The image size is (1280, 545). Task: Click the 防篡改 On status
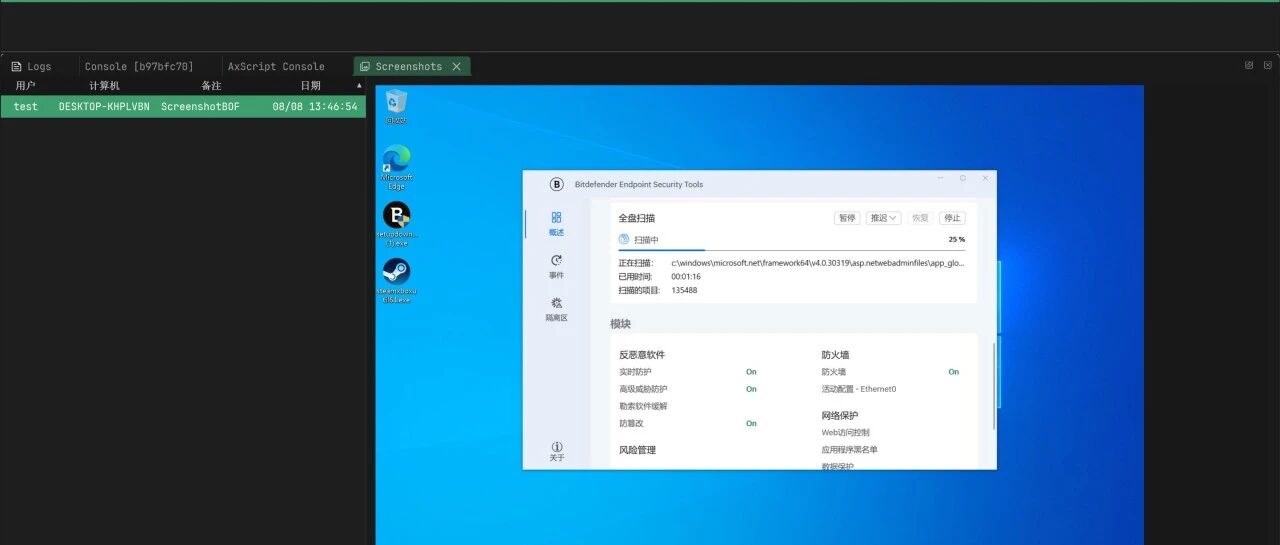751,424
